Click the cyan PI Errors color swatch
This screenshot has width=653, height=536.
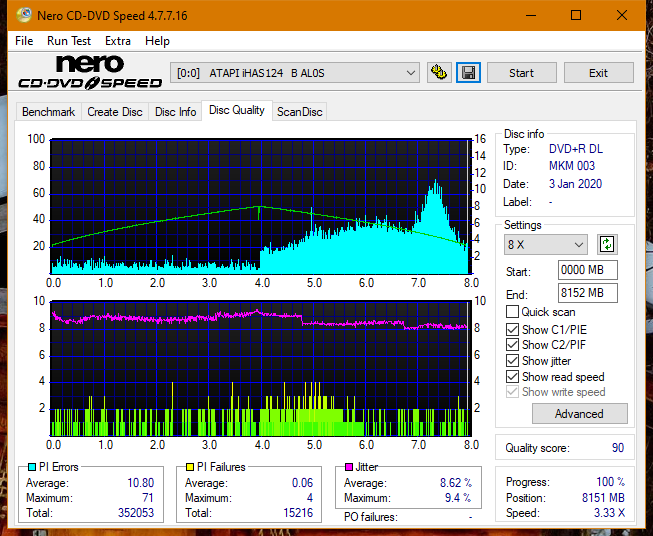32,467
